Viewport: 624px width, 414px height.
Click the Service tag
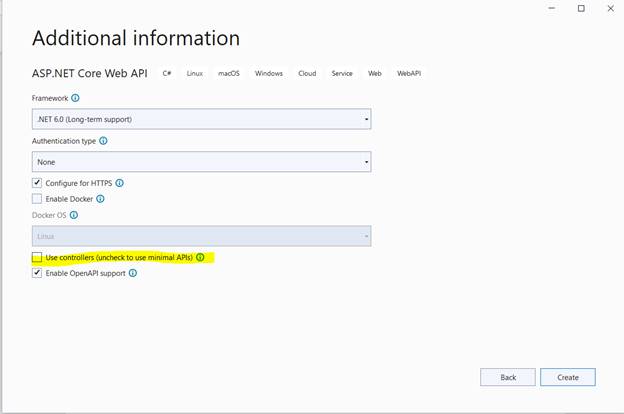pos(342,73)
